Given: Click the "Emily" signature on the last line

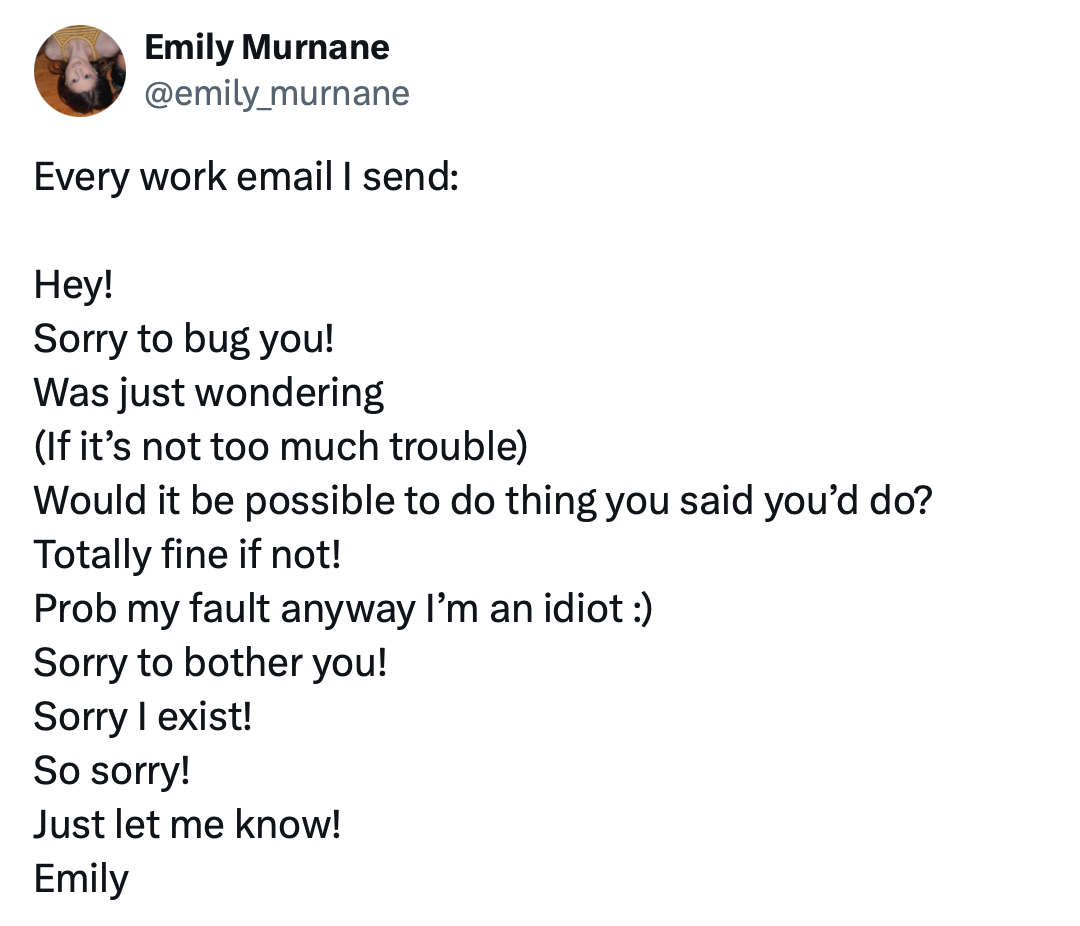Looking at the screenshot, I should click(82, 879).
